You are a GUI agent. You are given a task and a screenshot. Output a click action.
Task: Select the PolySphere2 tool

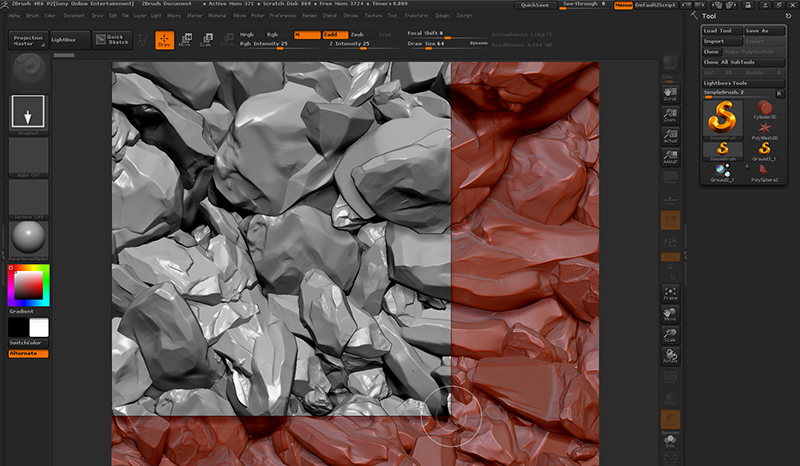[764, 173]
